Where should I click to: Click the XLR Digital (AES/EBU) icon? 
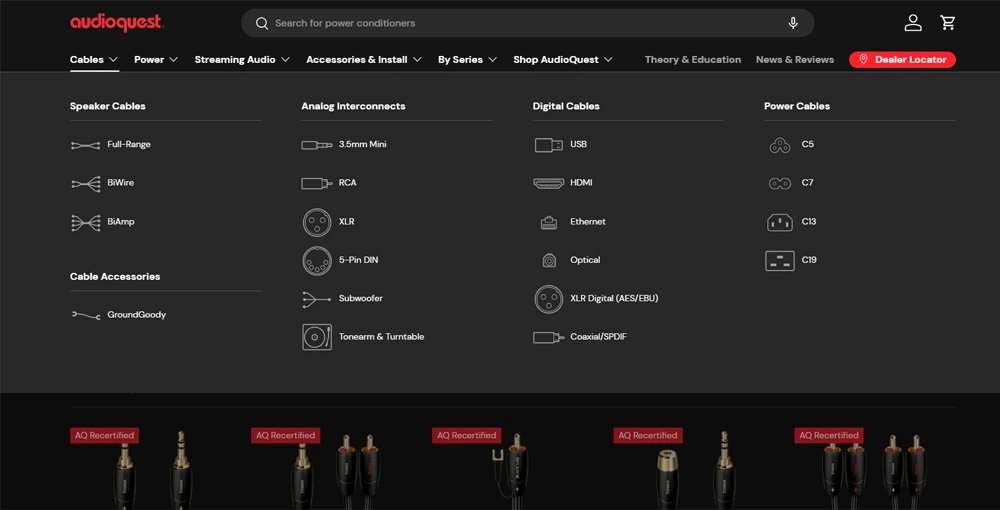pos(548,299)
